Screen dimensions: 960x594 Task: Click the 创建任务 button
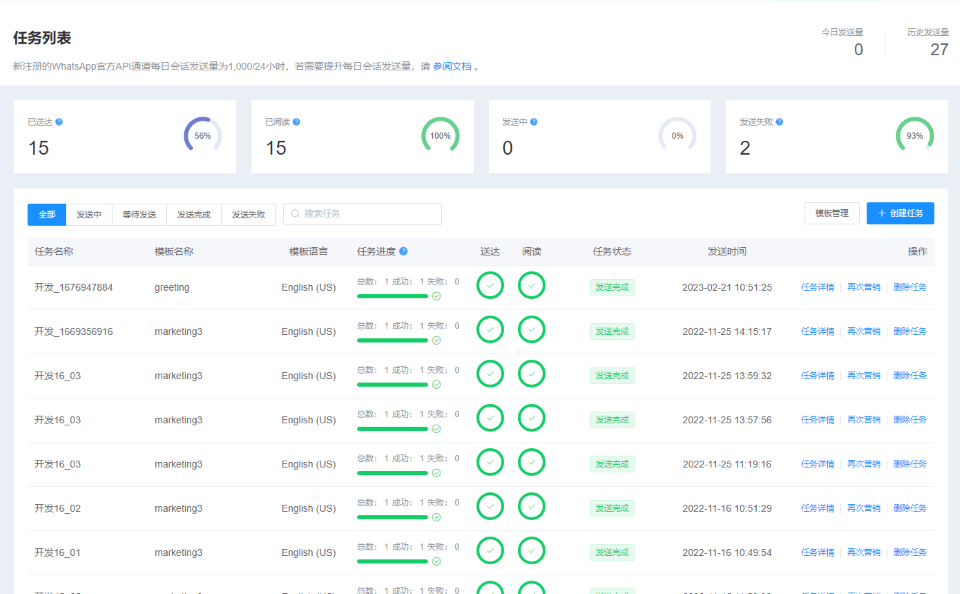pyautogui.click(x=900, y=213)
